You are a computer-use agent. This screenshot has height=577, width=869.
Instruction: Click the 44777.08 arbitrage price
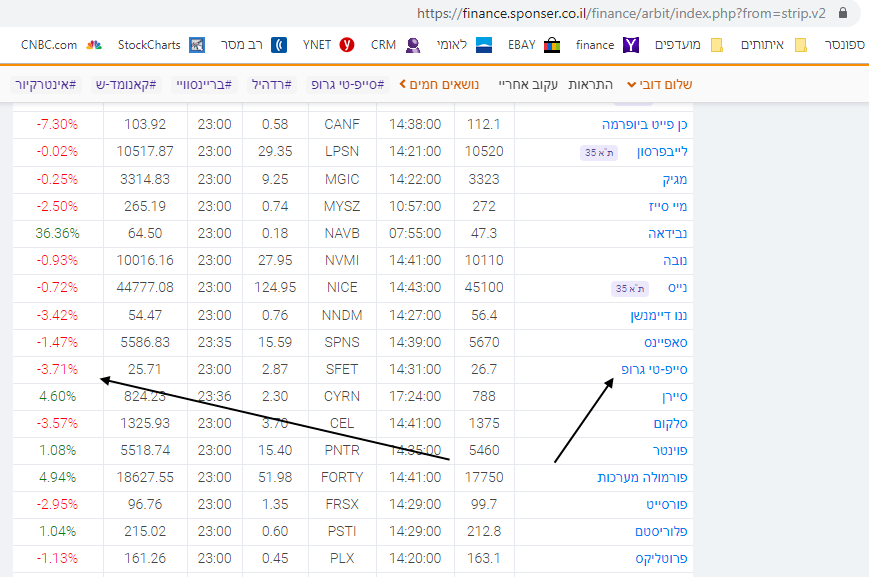point(145,287)
